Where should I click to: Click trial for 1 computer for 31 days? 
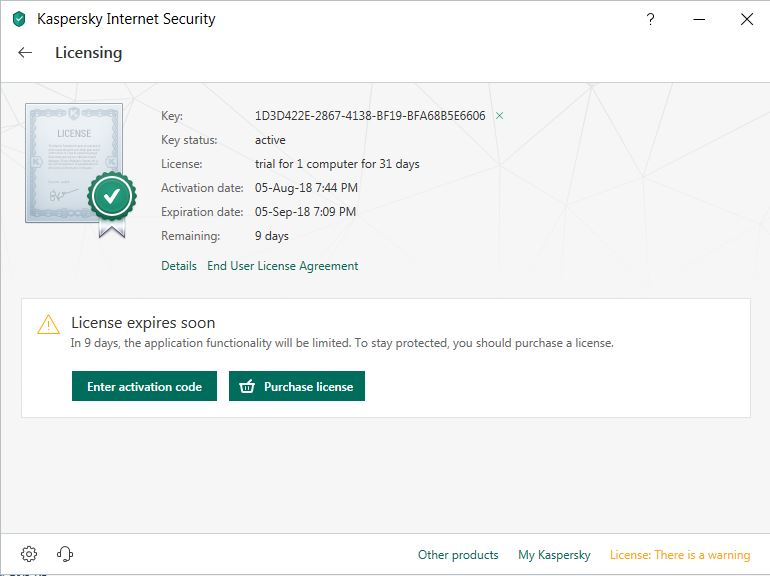pos(337,164)
